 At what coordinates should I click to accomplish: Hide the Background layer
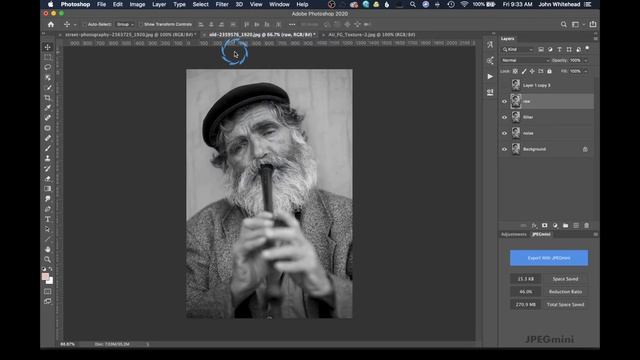tap(504, 149)
